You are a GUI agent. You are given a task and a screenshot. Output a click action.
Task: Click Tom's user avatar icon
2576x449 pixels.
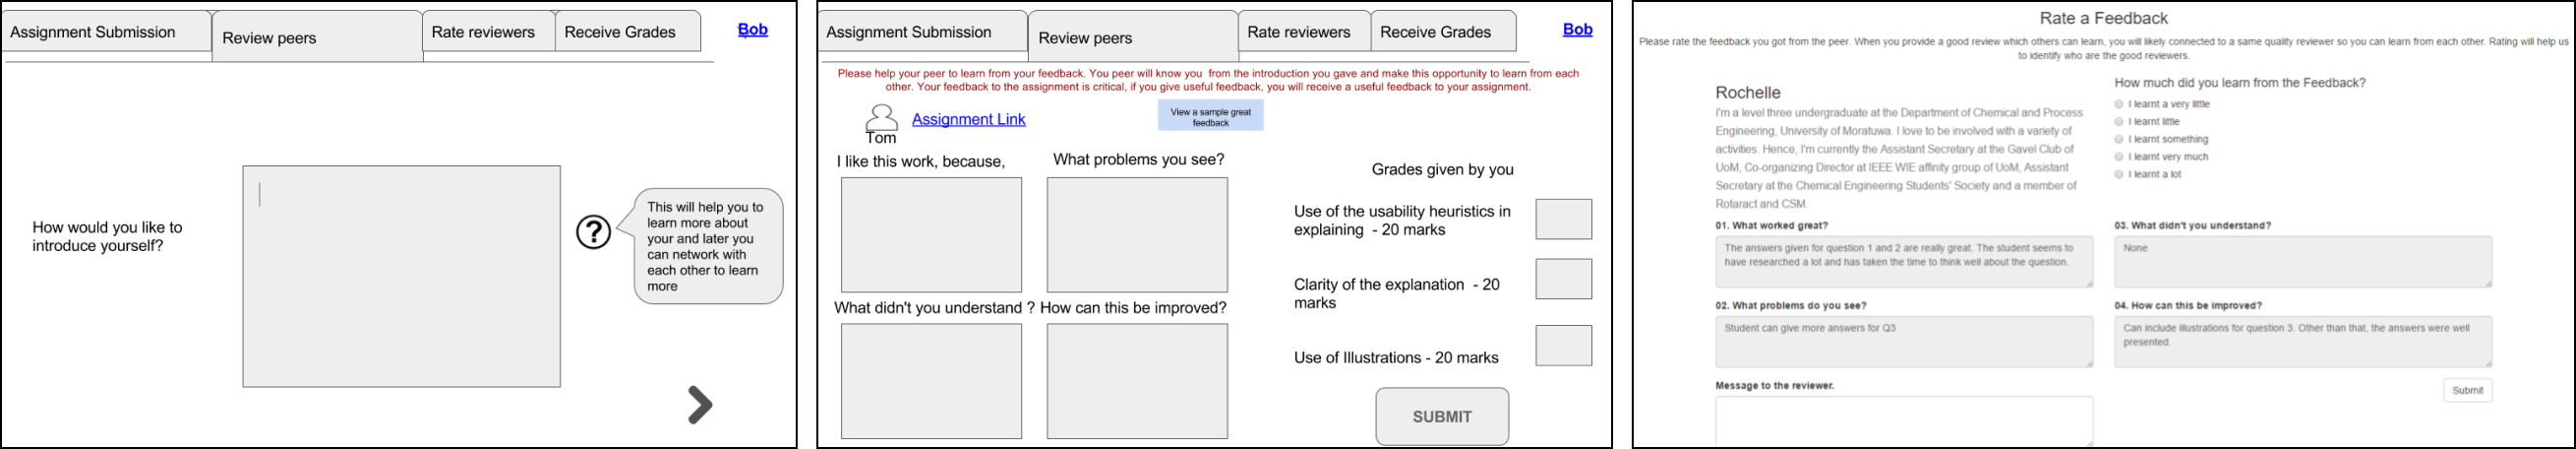pos(881,118)
